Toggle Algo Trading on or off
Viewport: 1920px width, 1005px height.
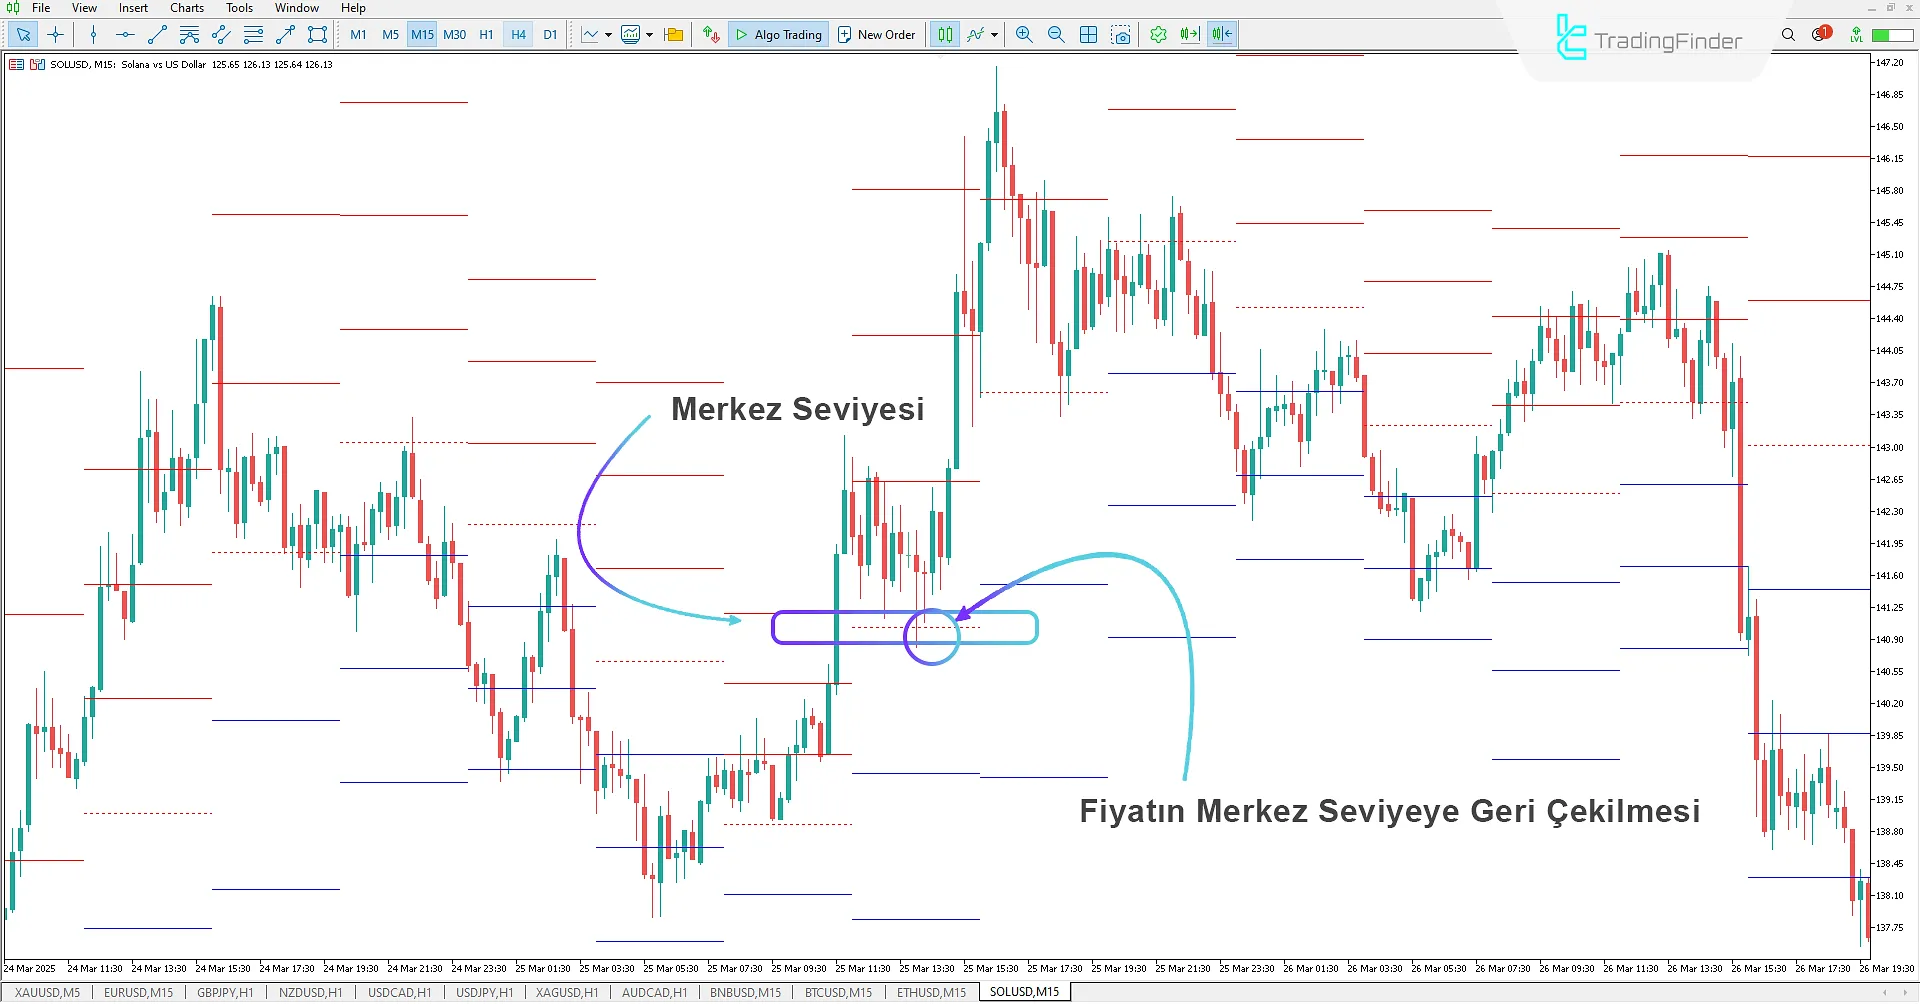[778, 35]
